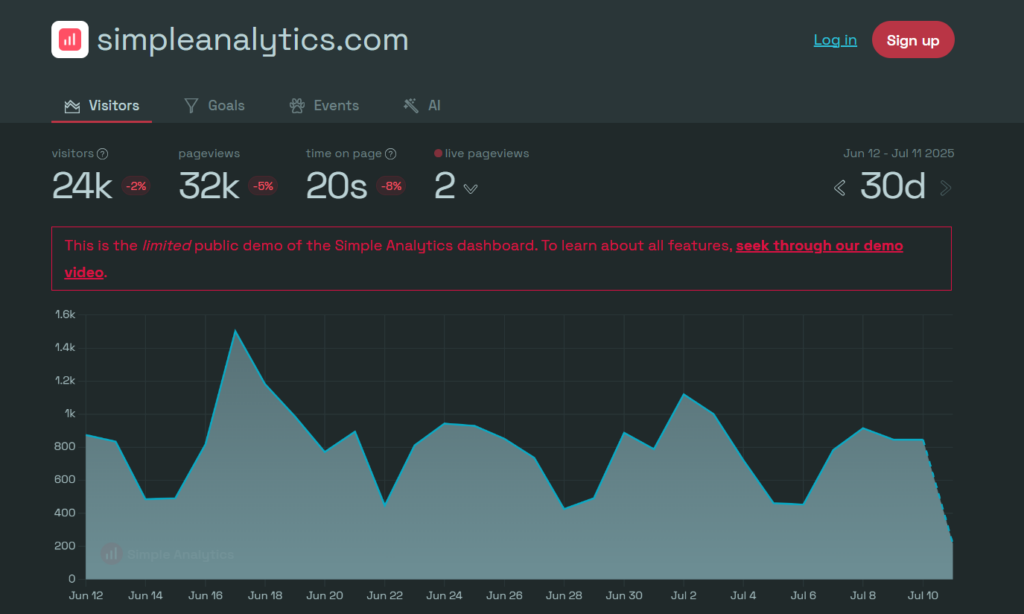Screen dimensions: 1024x614
Task: Click the 32k pageviews value
Action: [x=209, y=186]
